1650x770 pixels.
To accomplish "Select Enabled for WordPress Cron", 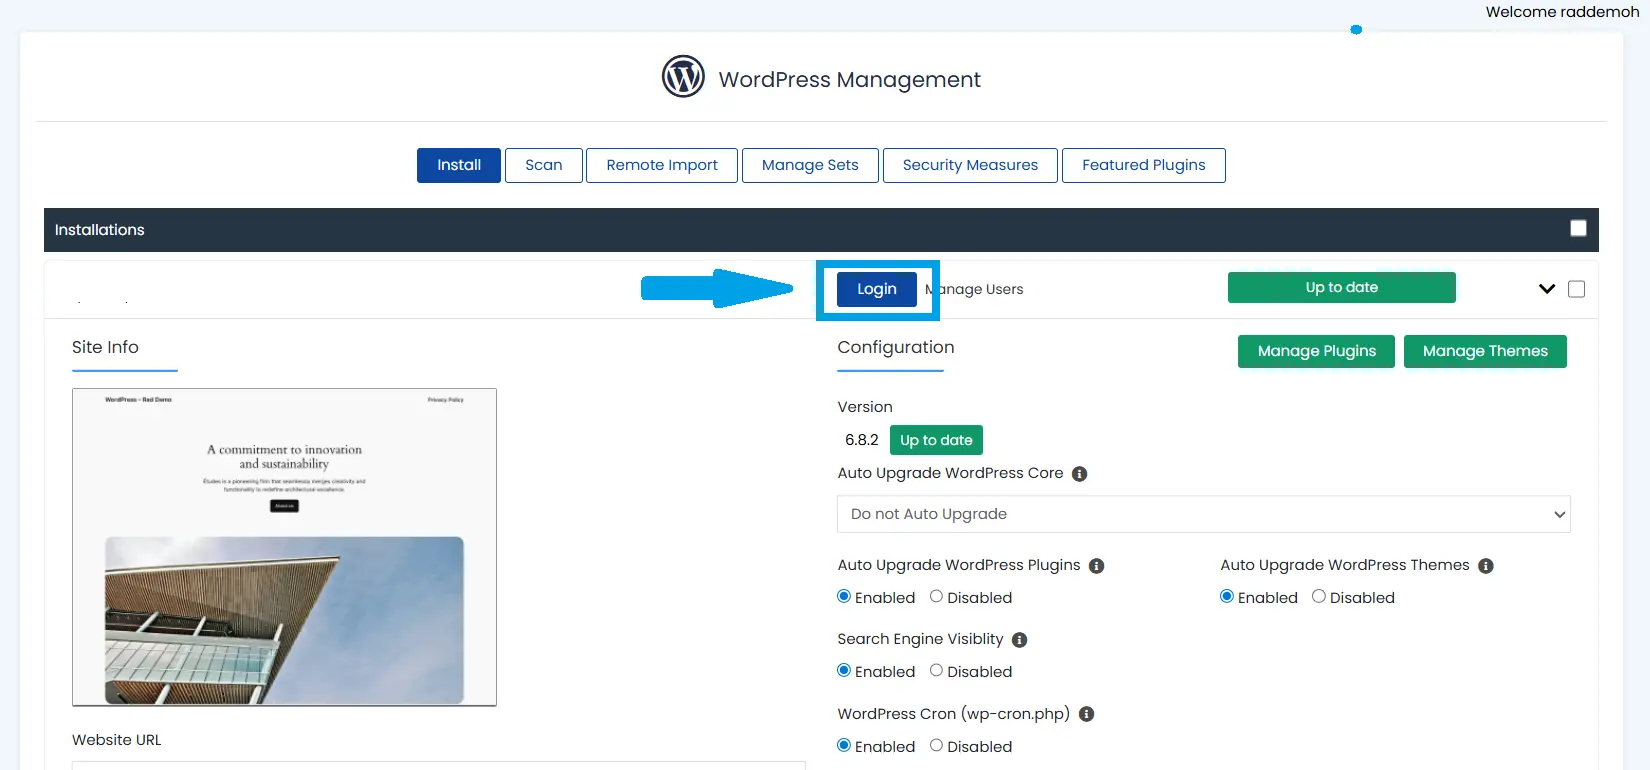I will coord(844,746).
